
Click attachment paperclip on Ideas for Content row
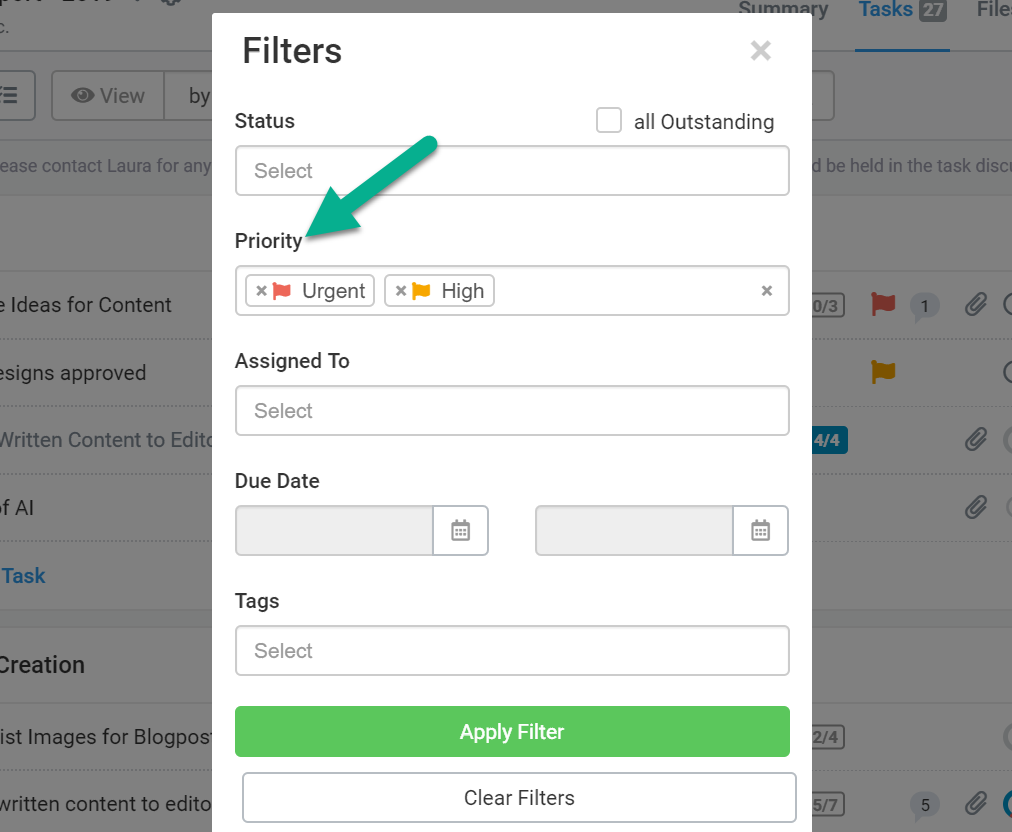click(x=976, y=304)
